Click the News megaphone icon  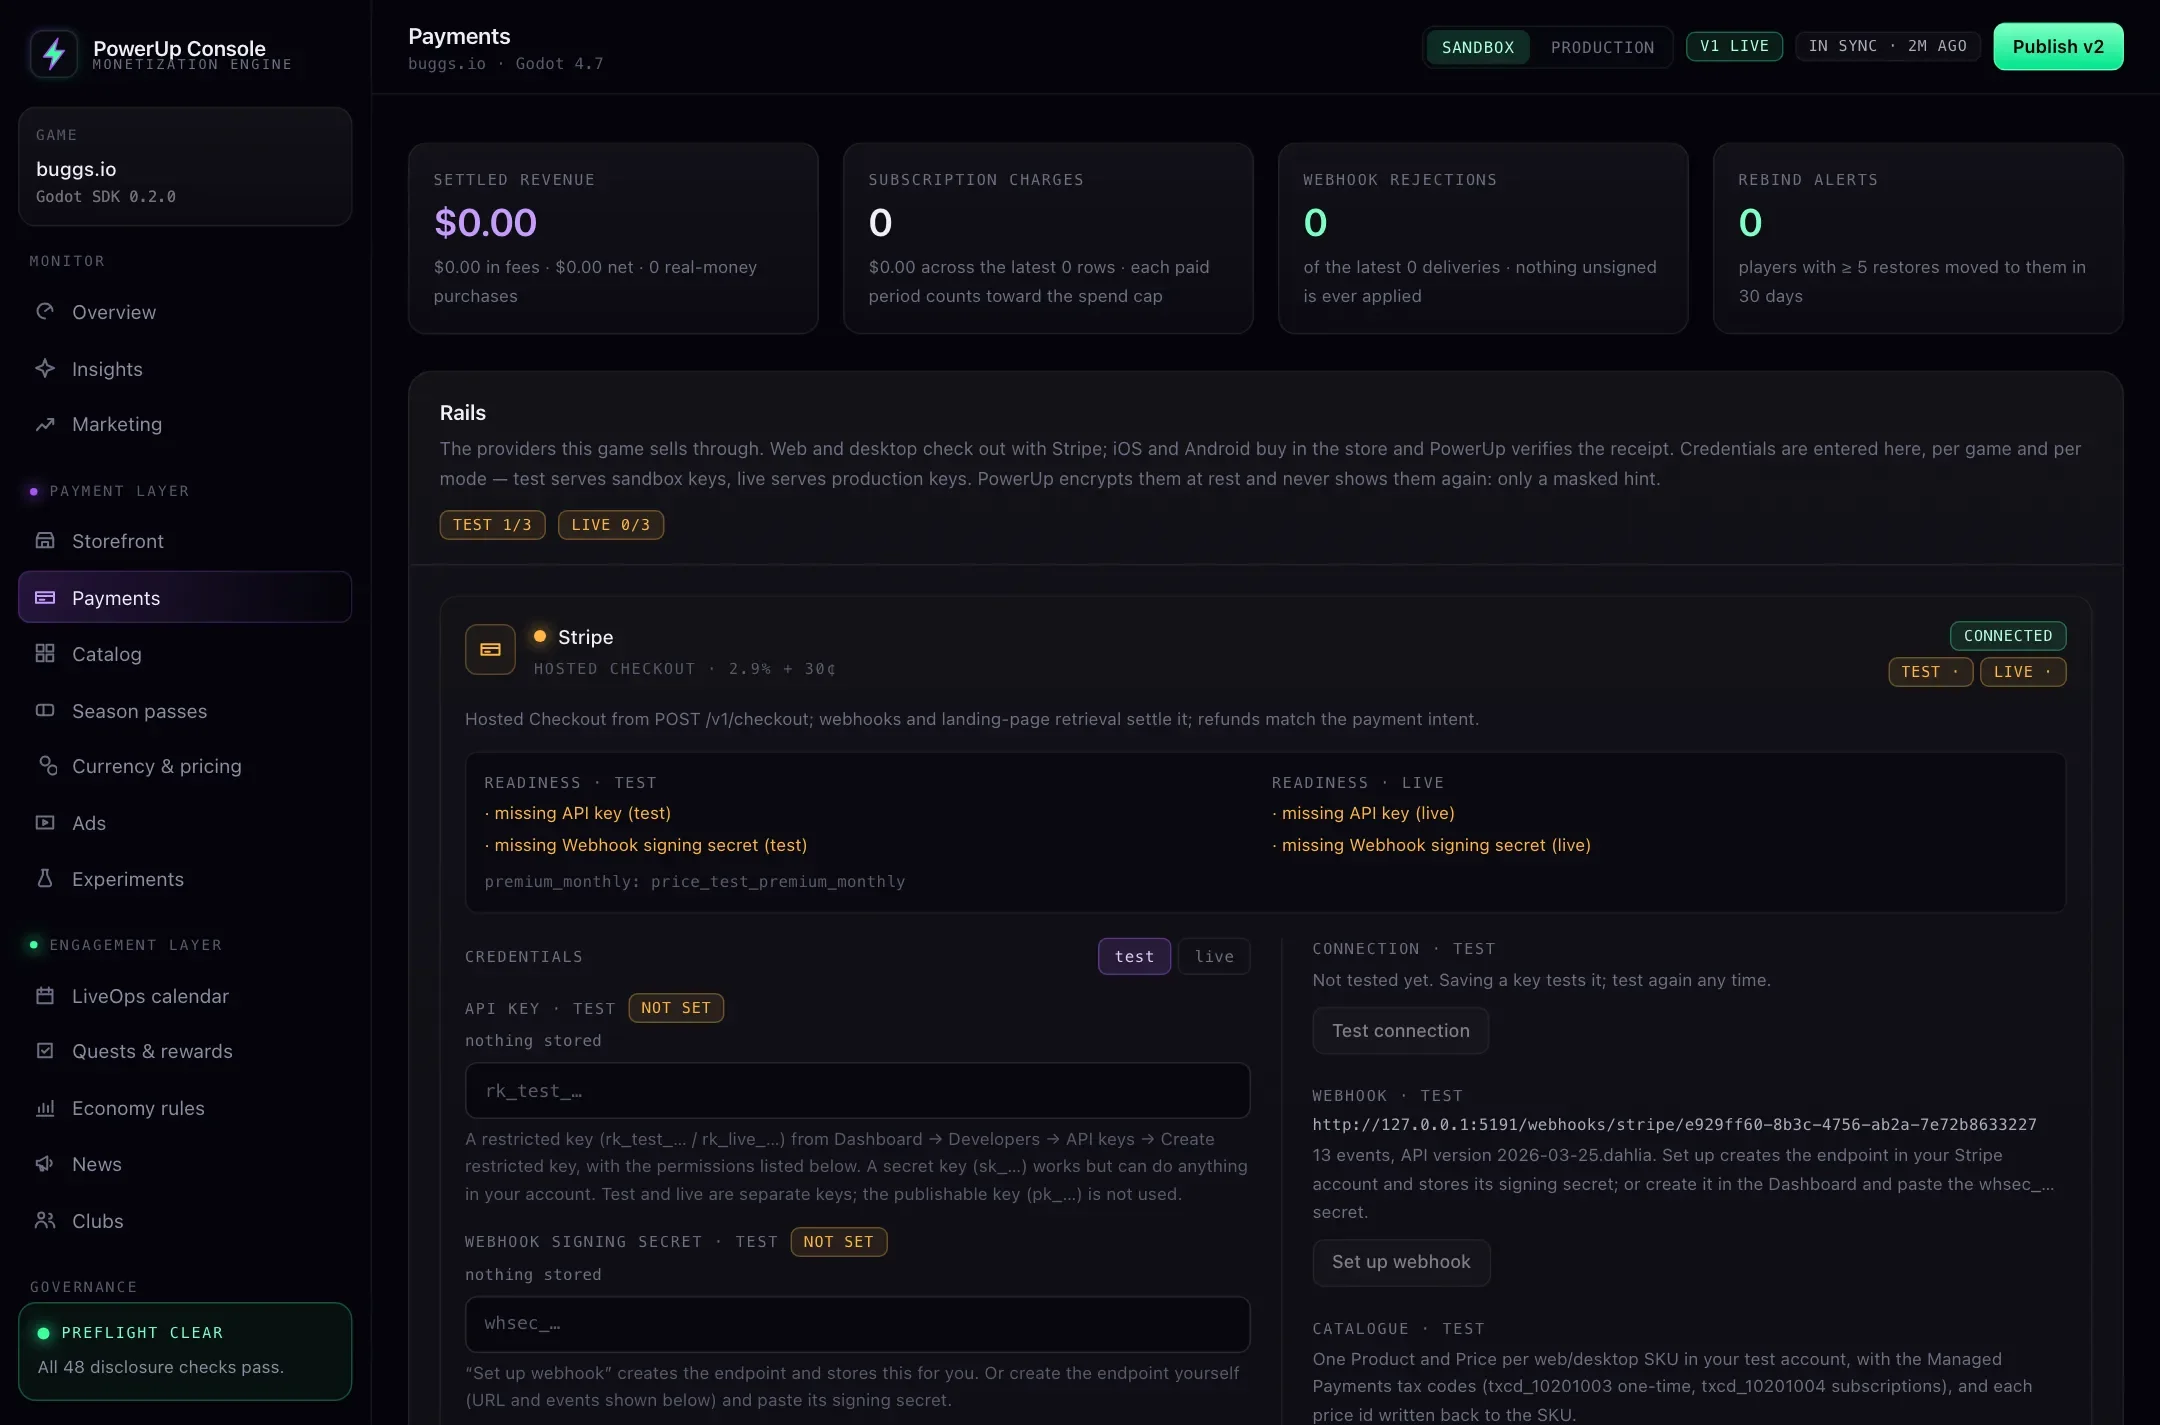[x=45, y=1163]
